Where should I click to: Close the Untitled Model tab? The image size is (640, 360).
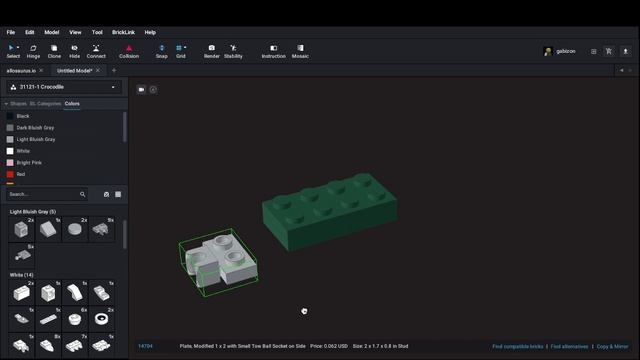click(98, 71)
